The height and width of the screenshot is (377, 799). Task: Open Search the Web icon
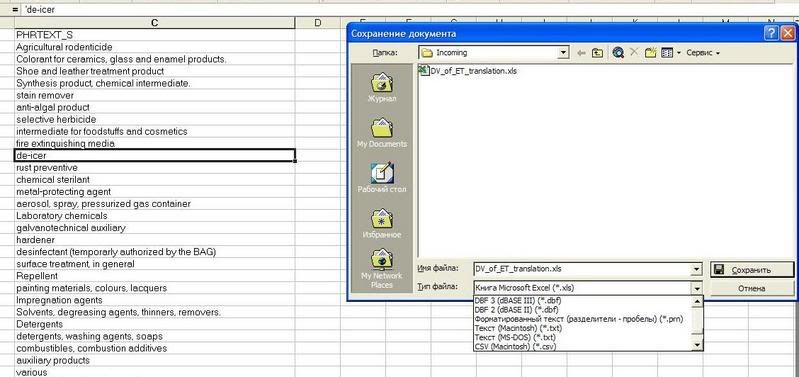click(618, 52)
